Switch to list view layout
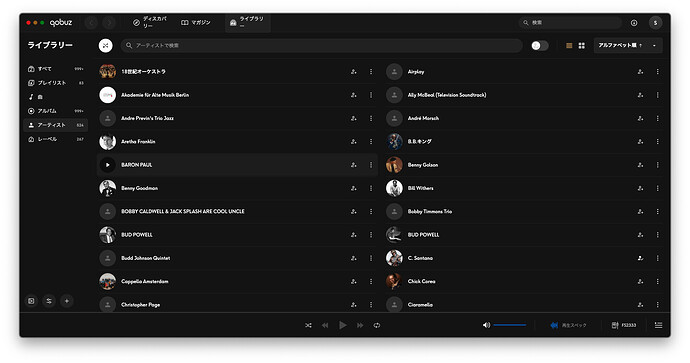 coord(569,45)
